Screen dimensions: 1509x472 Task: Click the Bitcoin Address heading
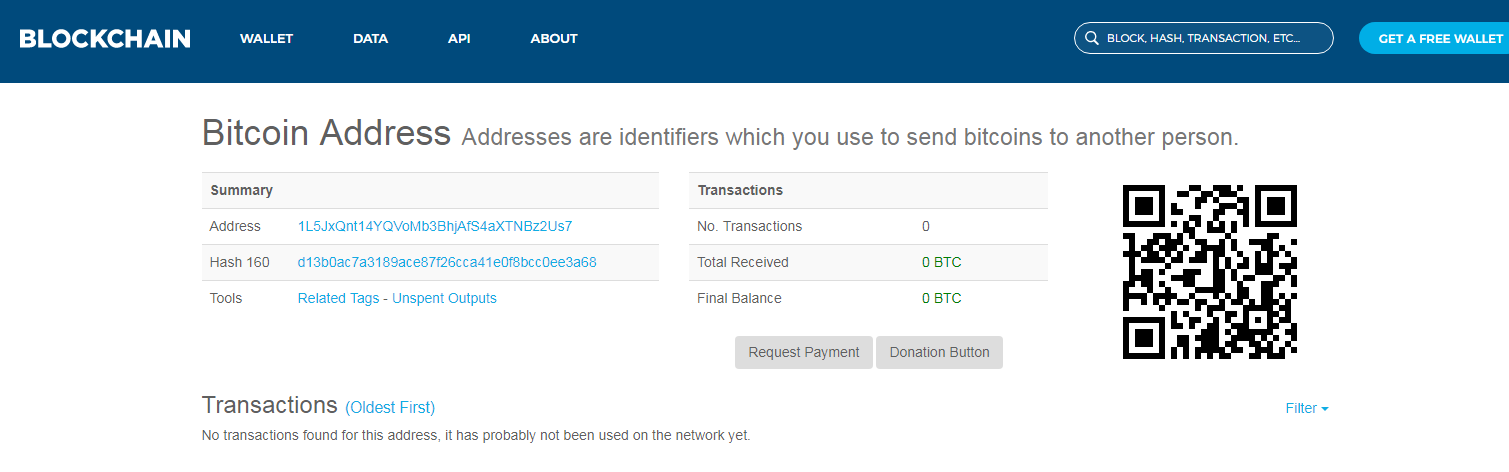(326, 133)
